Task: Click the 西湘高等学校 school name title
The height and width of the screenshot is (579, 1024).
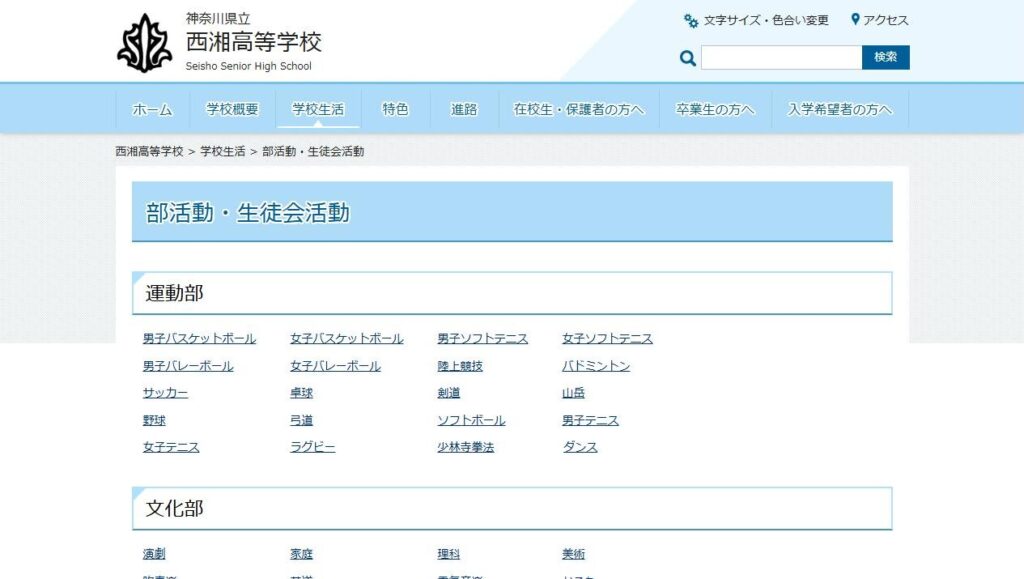Action: click(253, 42)
